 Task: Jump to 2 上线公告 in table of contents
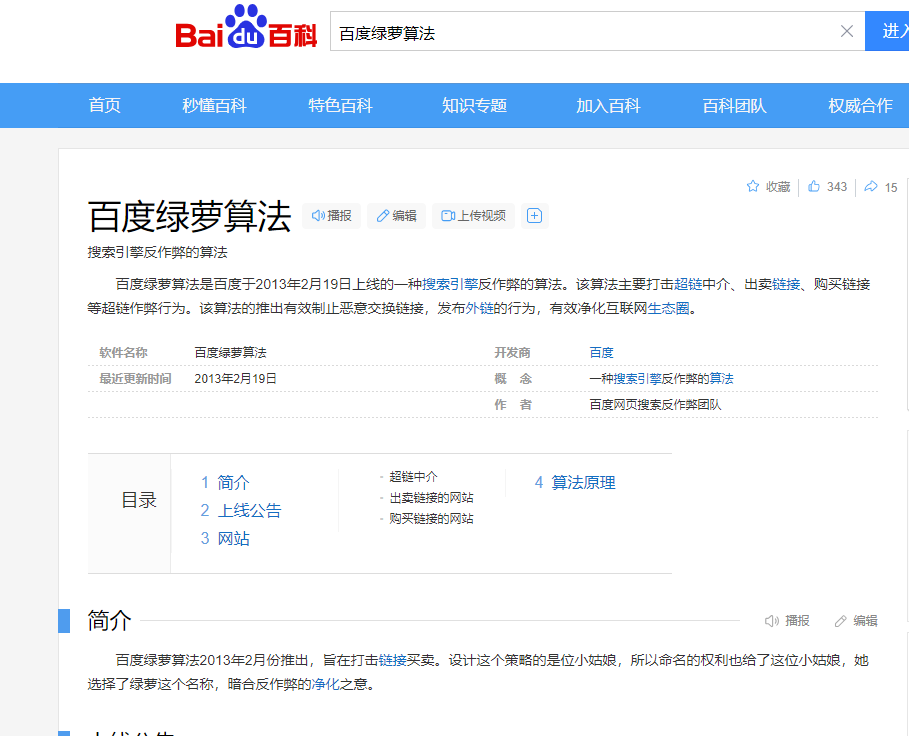coord(241,510)
